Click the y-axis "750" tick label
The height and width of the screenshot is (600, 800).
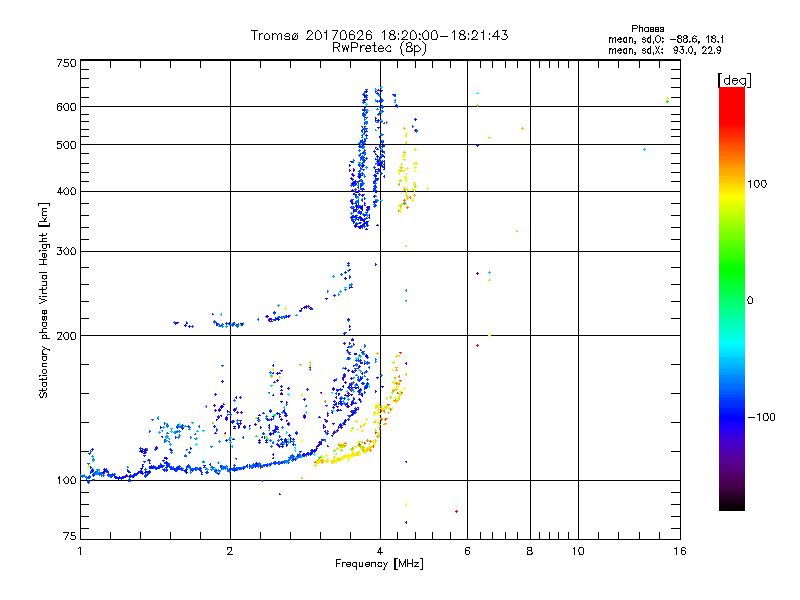pyautogui.click(x=66, y=63)
